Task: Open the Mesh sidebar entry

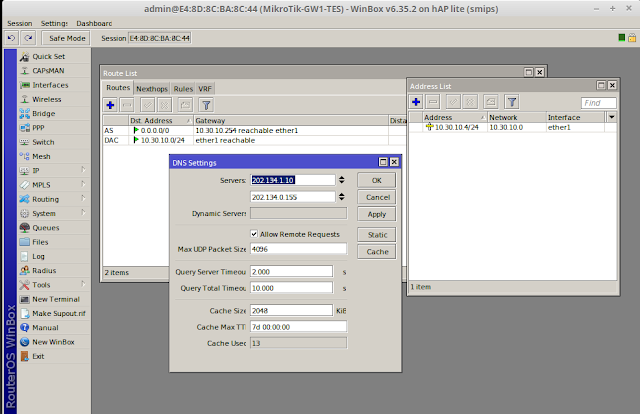Action: coord(41,156)
